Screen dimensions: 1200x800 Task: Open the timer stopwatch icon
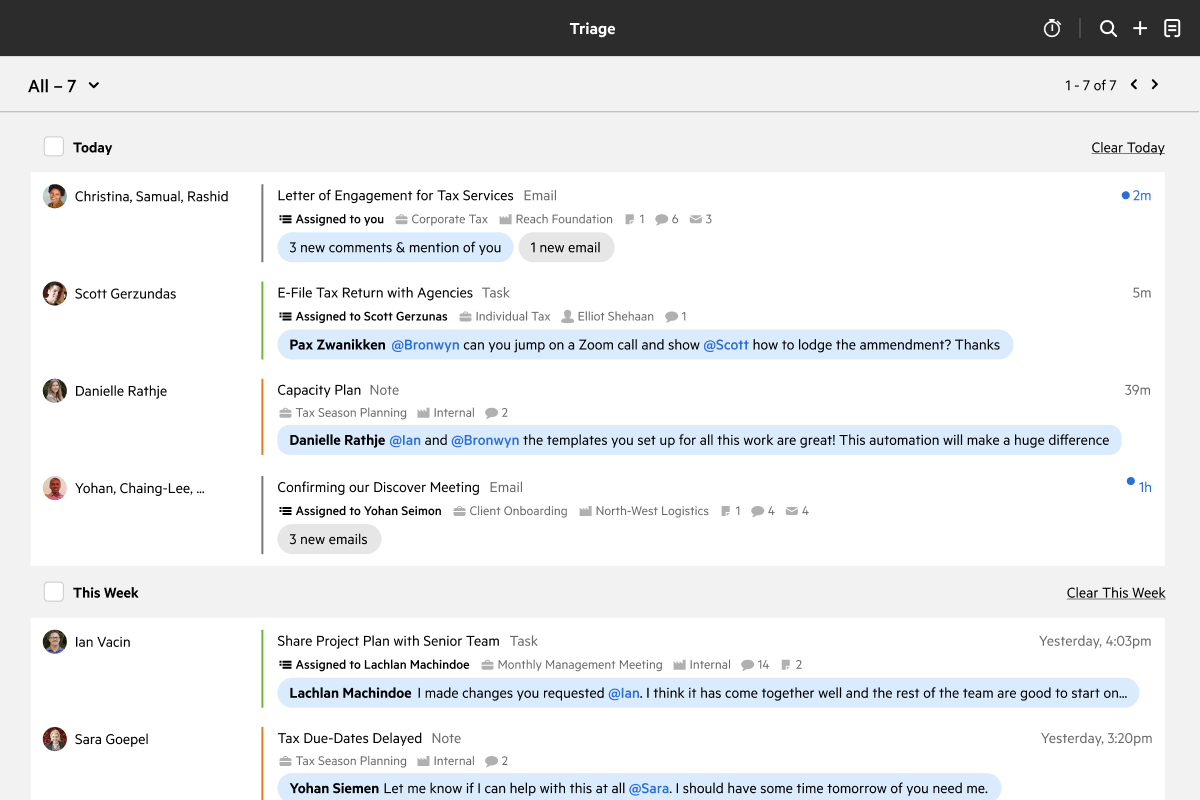pos(1052,29)
